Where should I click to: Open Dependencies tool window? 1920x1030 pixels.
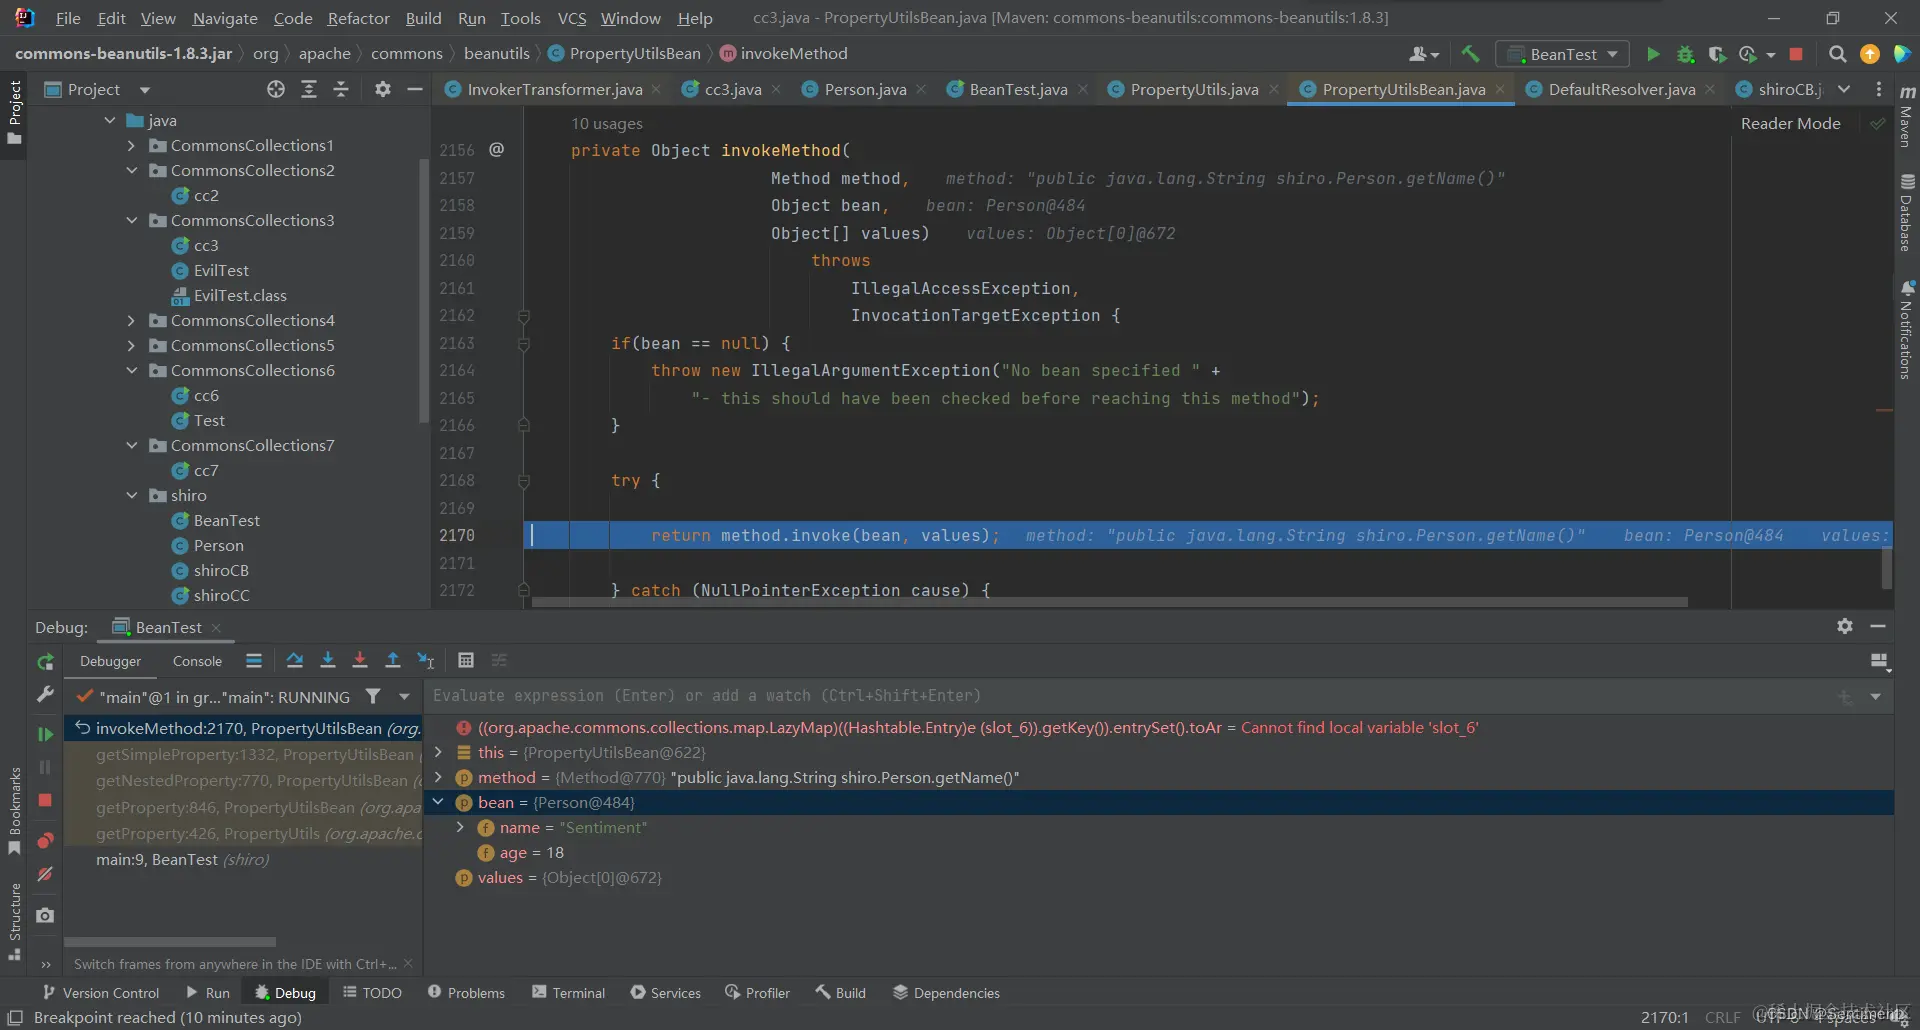pos(946,992)
